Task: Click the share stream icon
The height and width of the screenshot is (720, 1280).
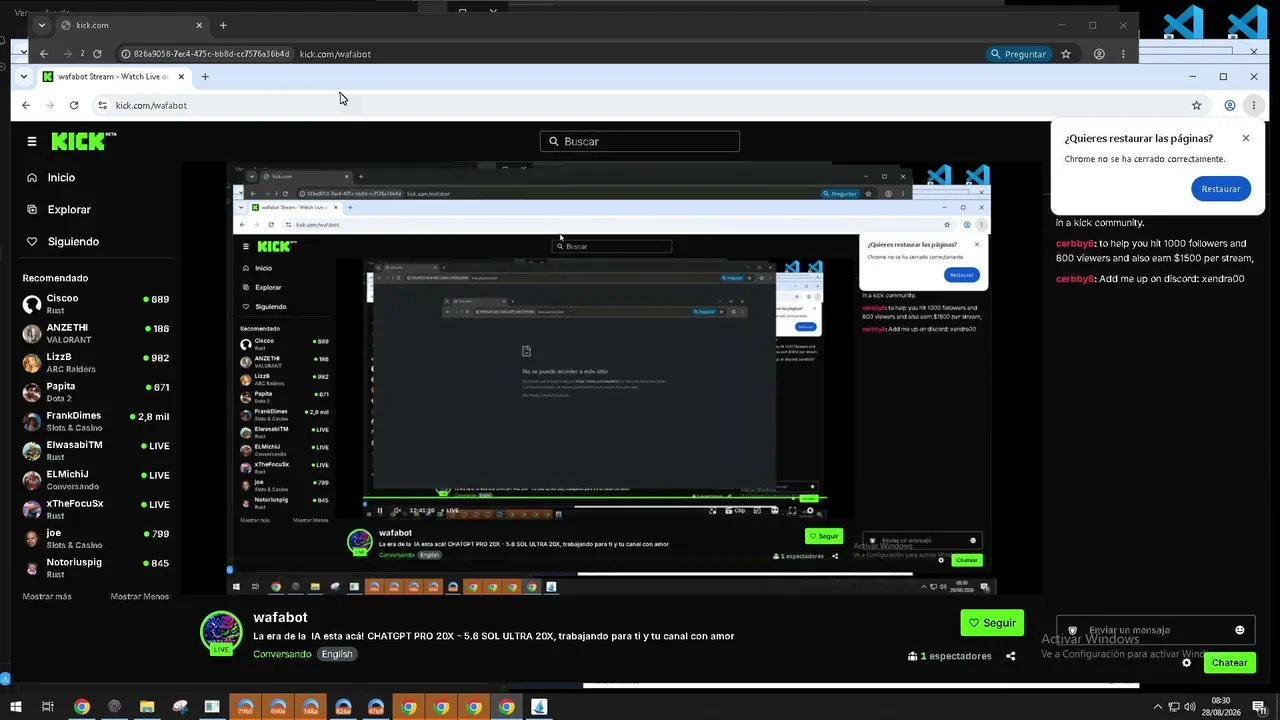Action: 1011,656
